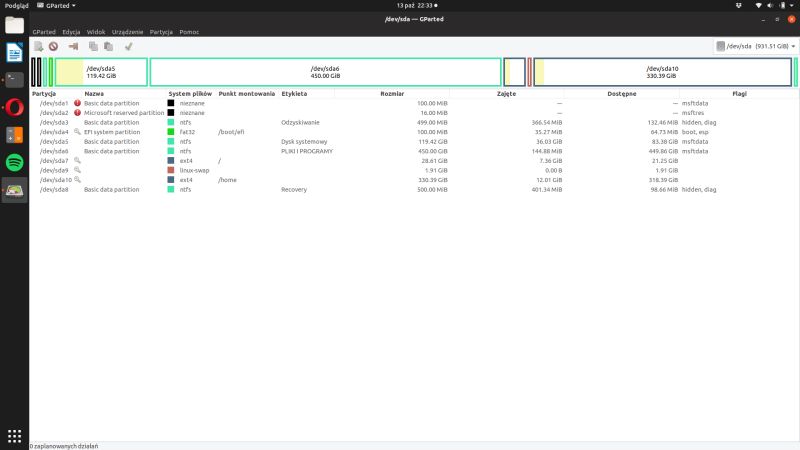Click the key mounted icon on /dev/sda4
The image size is (800, 450).
77,132
